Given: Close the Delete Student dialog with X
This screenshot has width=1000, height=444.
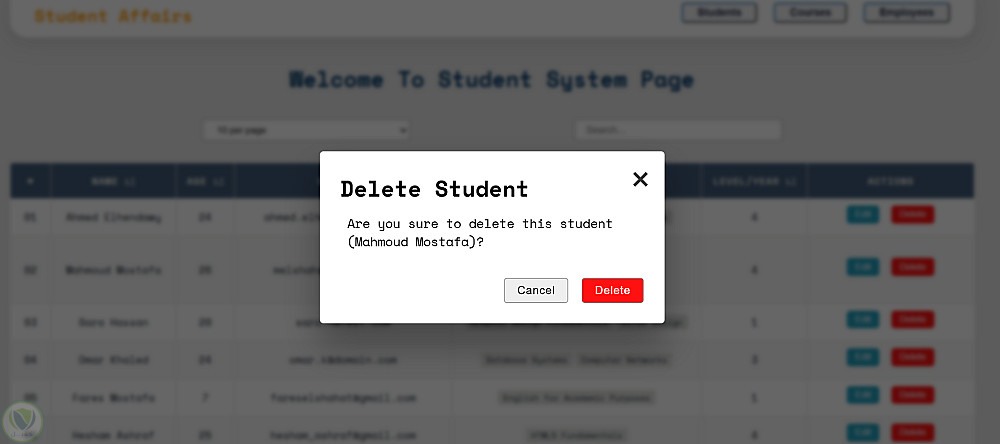Looking at the screenshot, I should 640,179.
